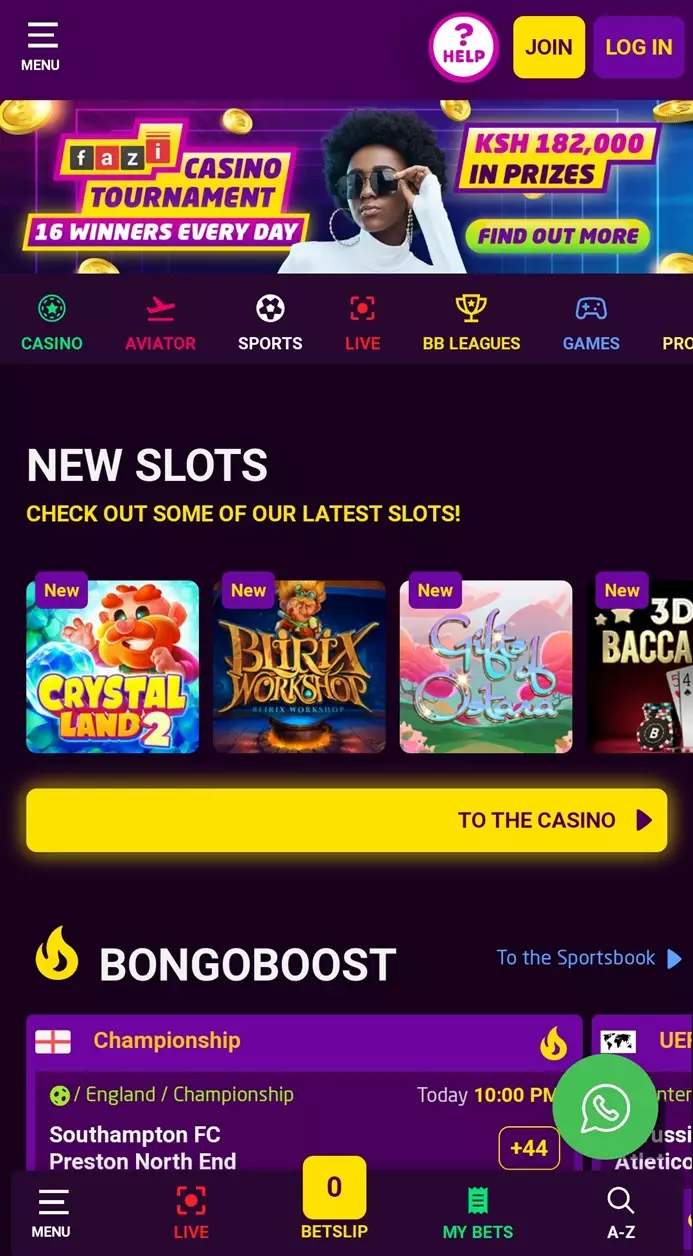Click the yellow JOIN button
The height and width of the screenshot is (1256, 693).
click(549, 47)
